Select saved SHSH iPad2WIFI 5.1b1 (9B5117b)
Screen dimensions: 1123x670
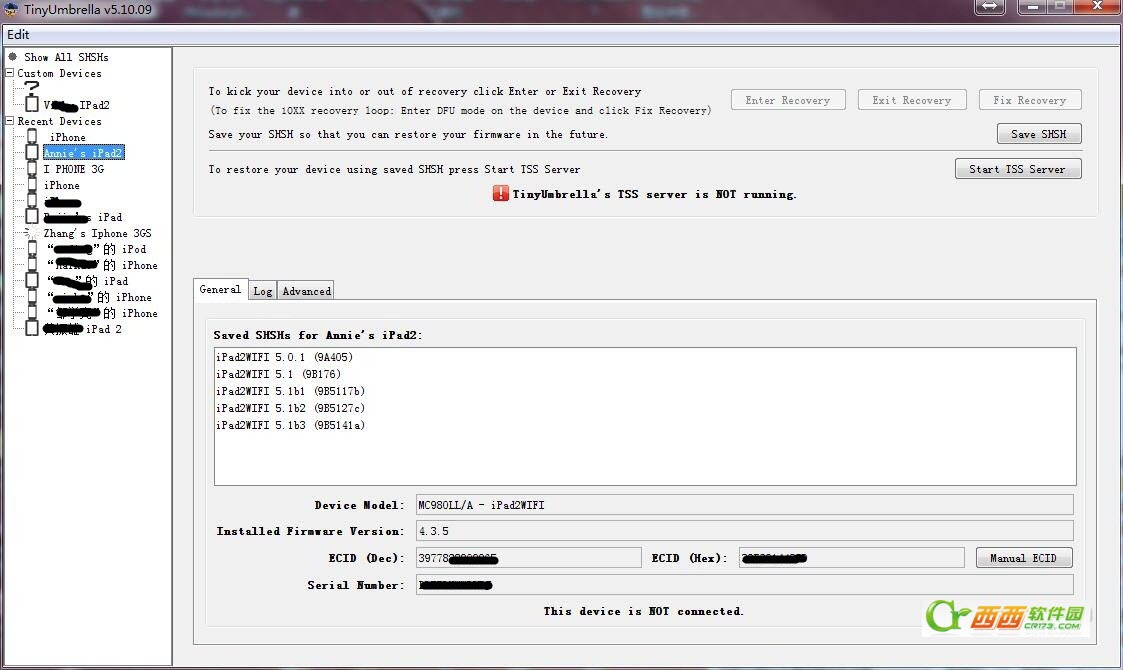coord(290,391)
